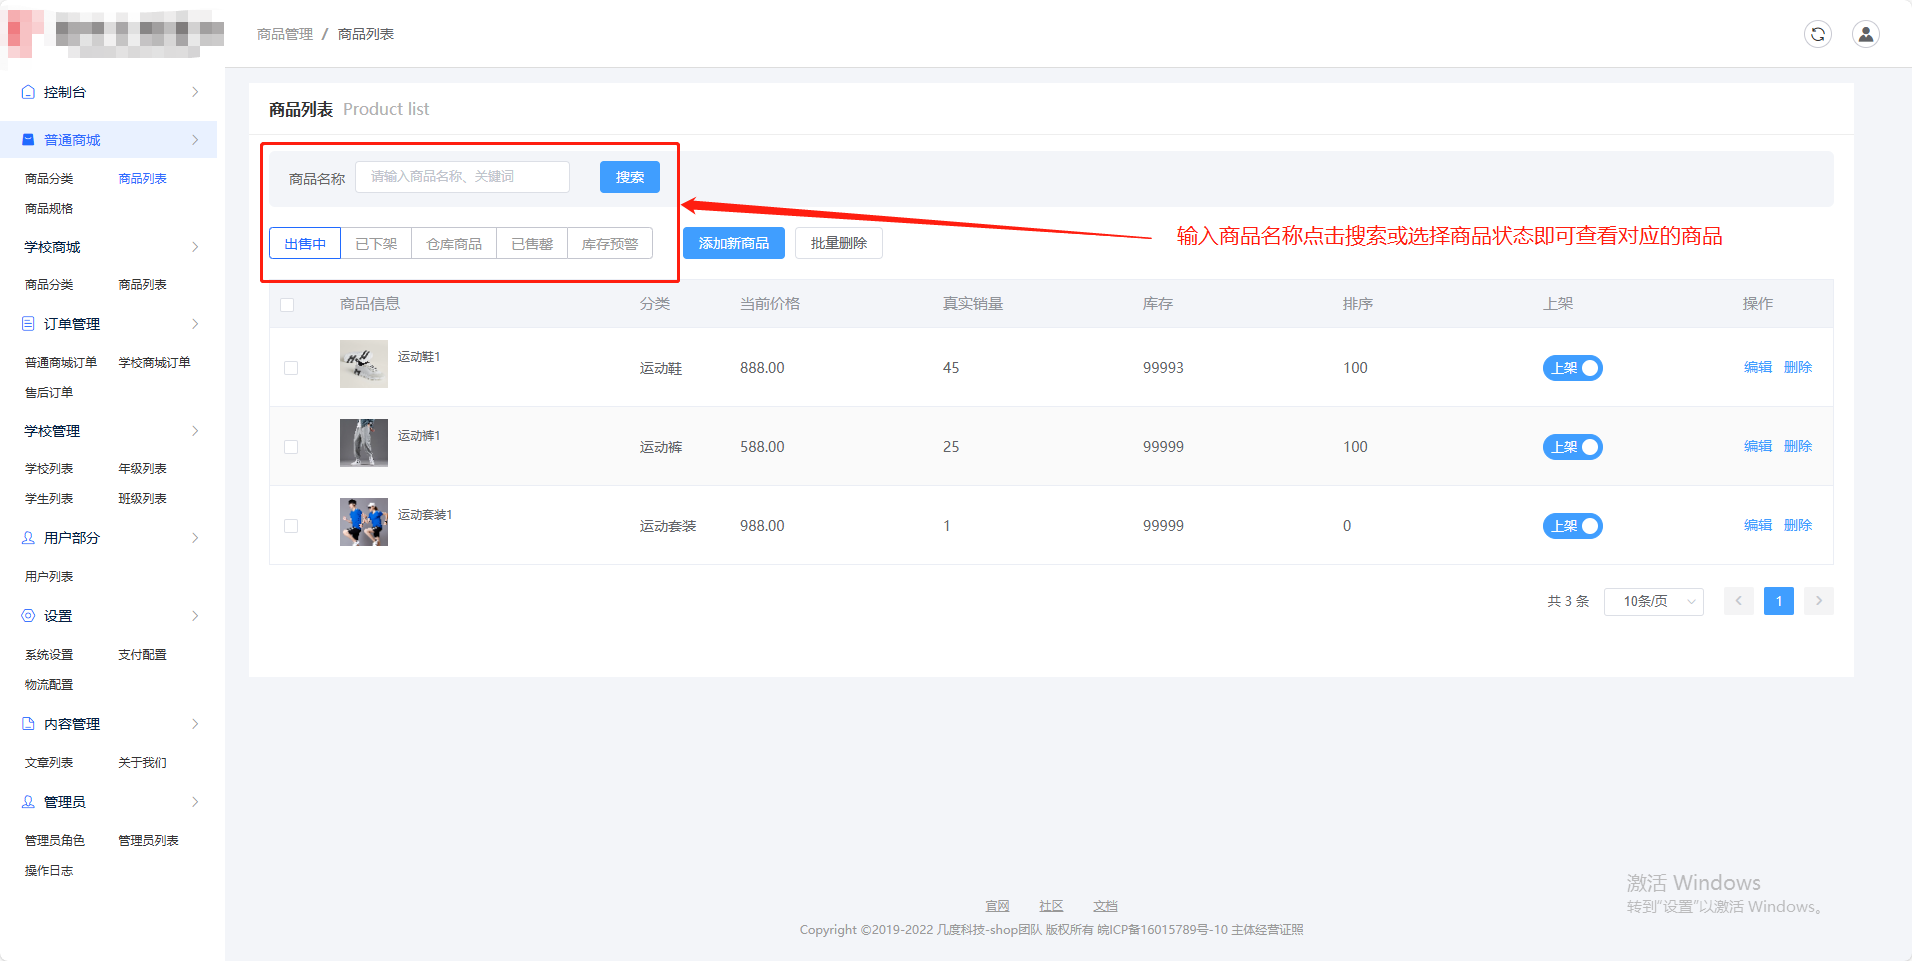Switch to the 已下架 status tab
Screen dimensions: 1912x961
click(376, 244)
